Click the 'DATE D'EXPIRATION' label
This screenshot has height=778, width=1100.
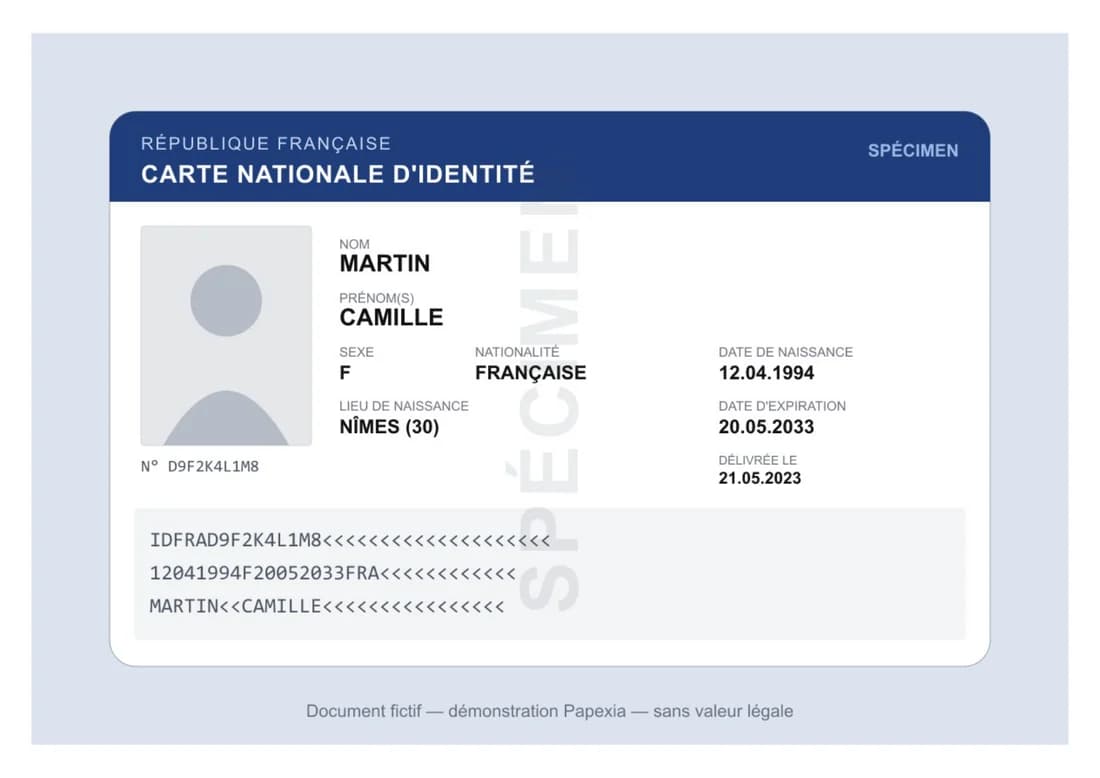782,406
